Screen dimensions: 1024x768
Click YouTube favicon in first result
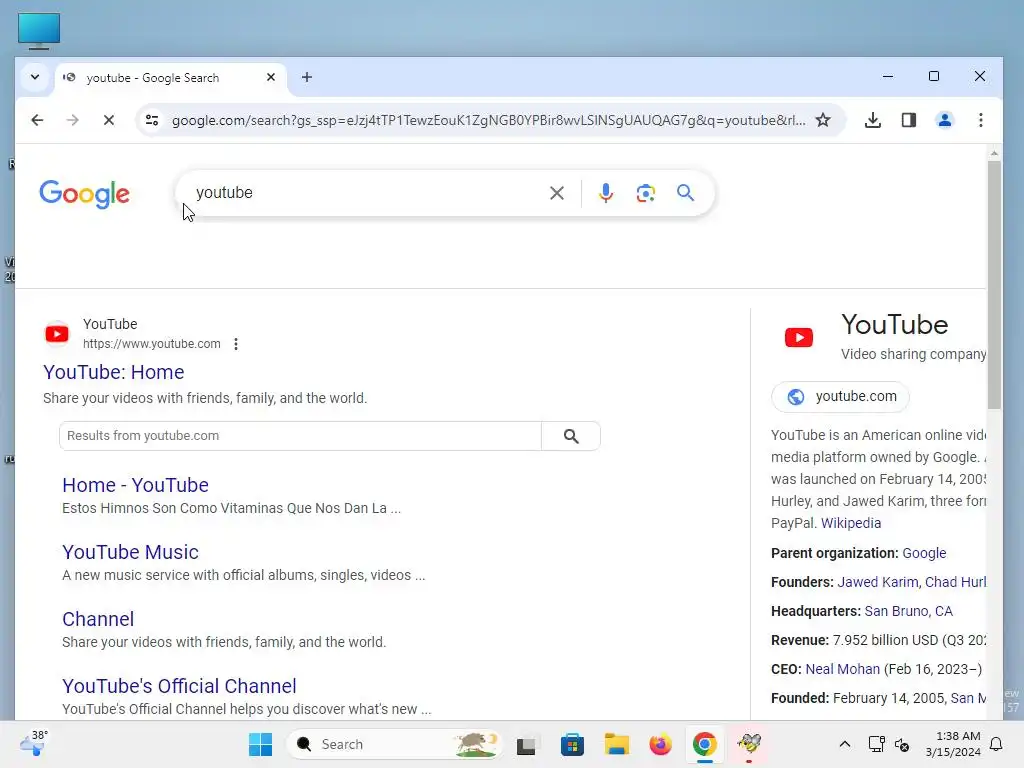57,334
